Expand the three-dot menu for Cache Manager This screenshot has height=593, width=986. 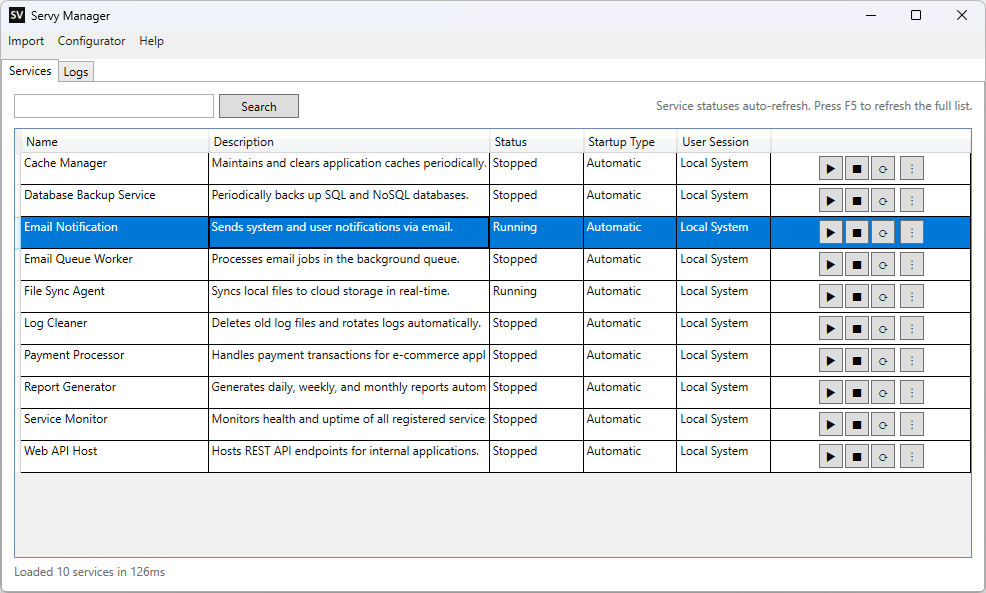coord(911,169)
